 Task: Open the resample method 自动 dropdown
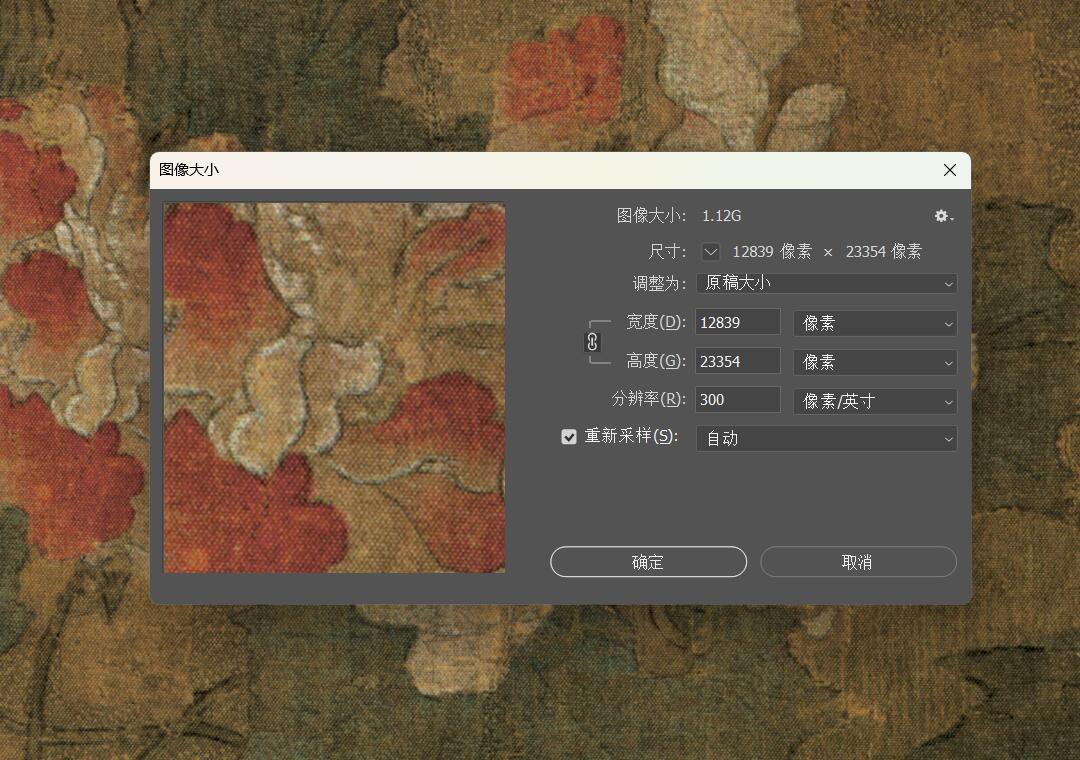click(x=827, y=438)
